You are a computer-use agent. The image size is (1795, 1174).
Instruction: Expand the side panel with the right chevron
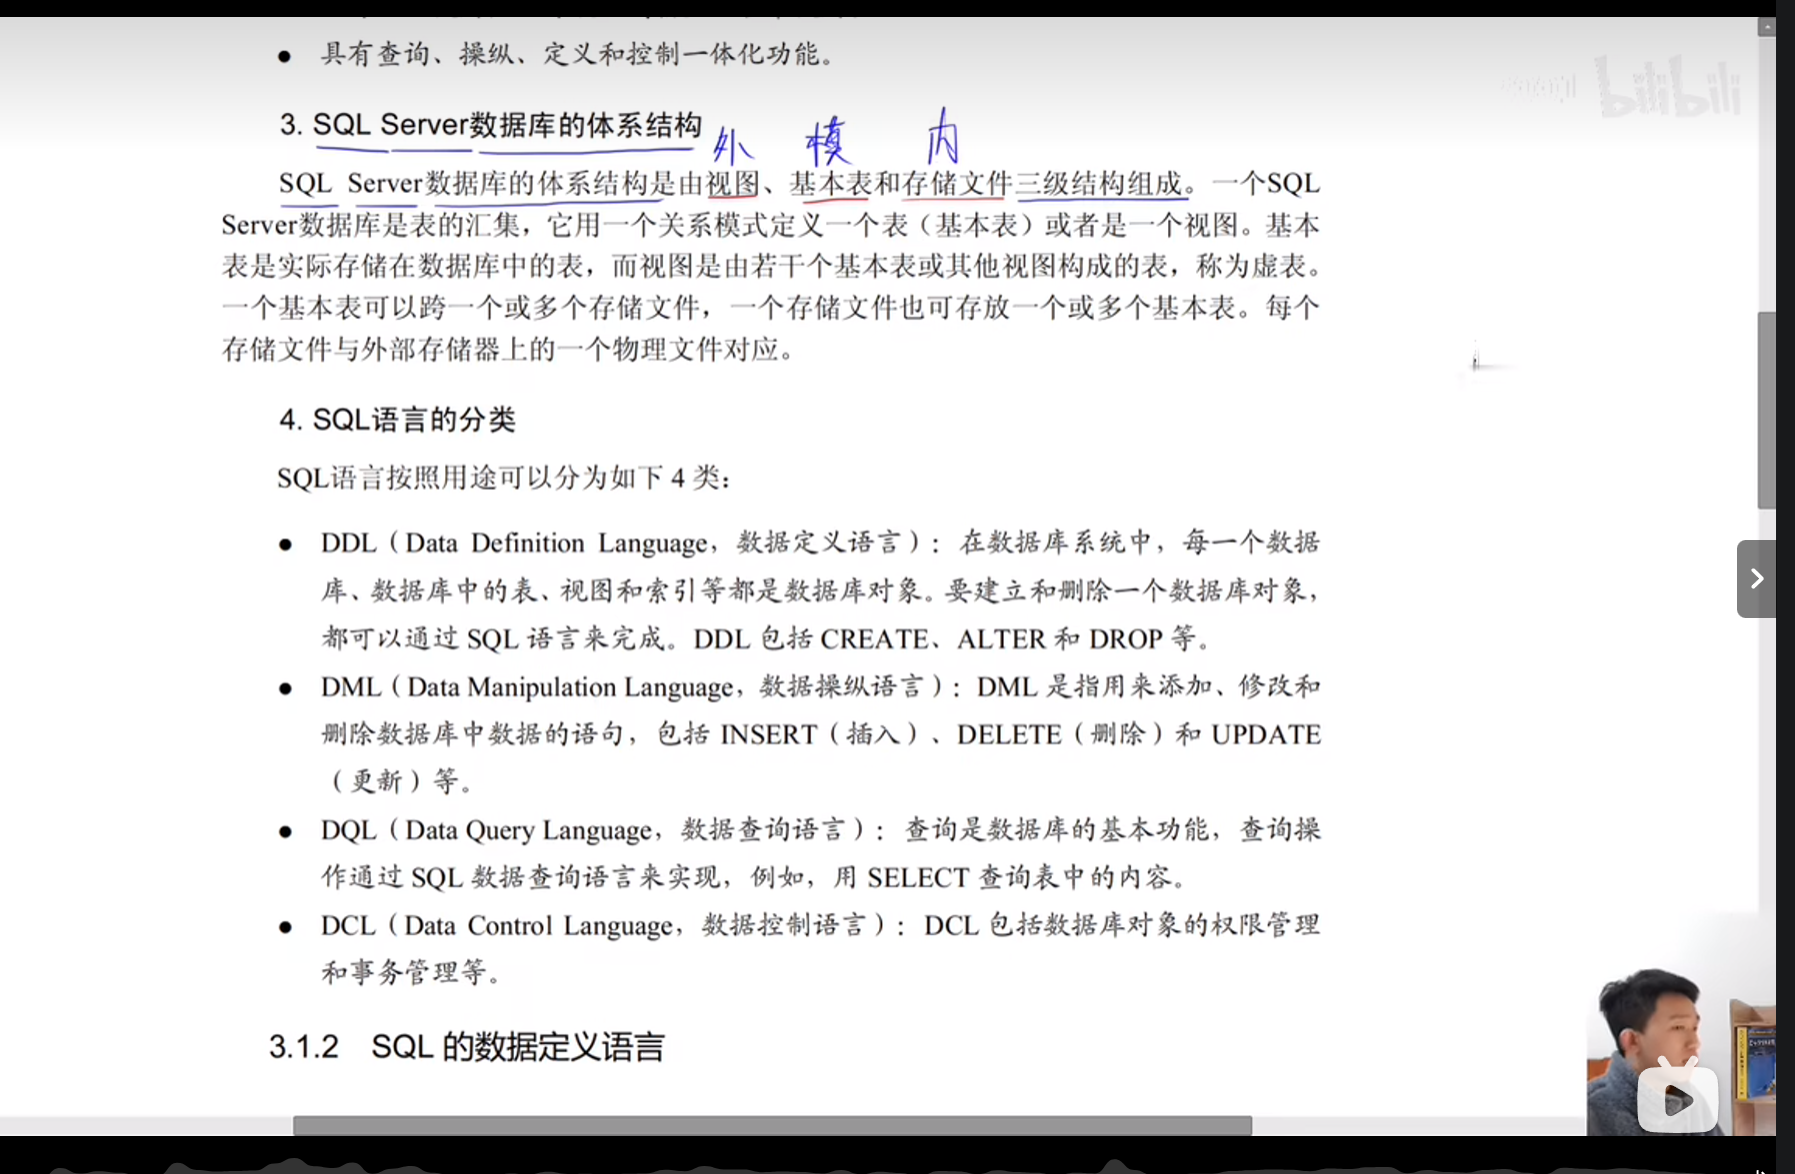point(1756,578)
